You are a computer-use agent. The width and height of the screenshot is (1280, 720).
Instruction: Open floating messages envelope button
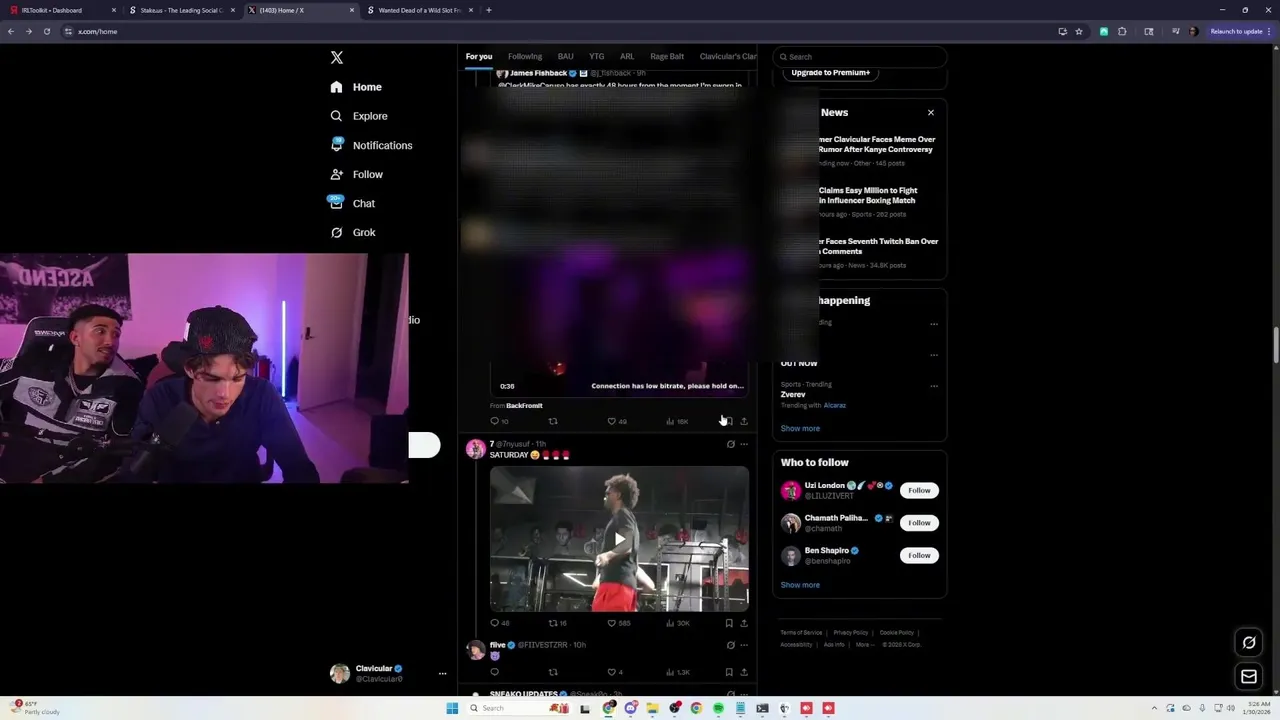point(1249,677)
